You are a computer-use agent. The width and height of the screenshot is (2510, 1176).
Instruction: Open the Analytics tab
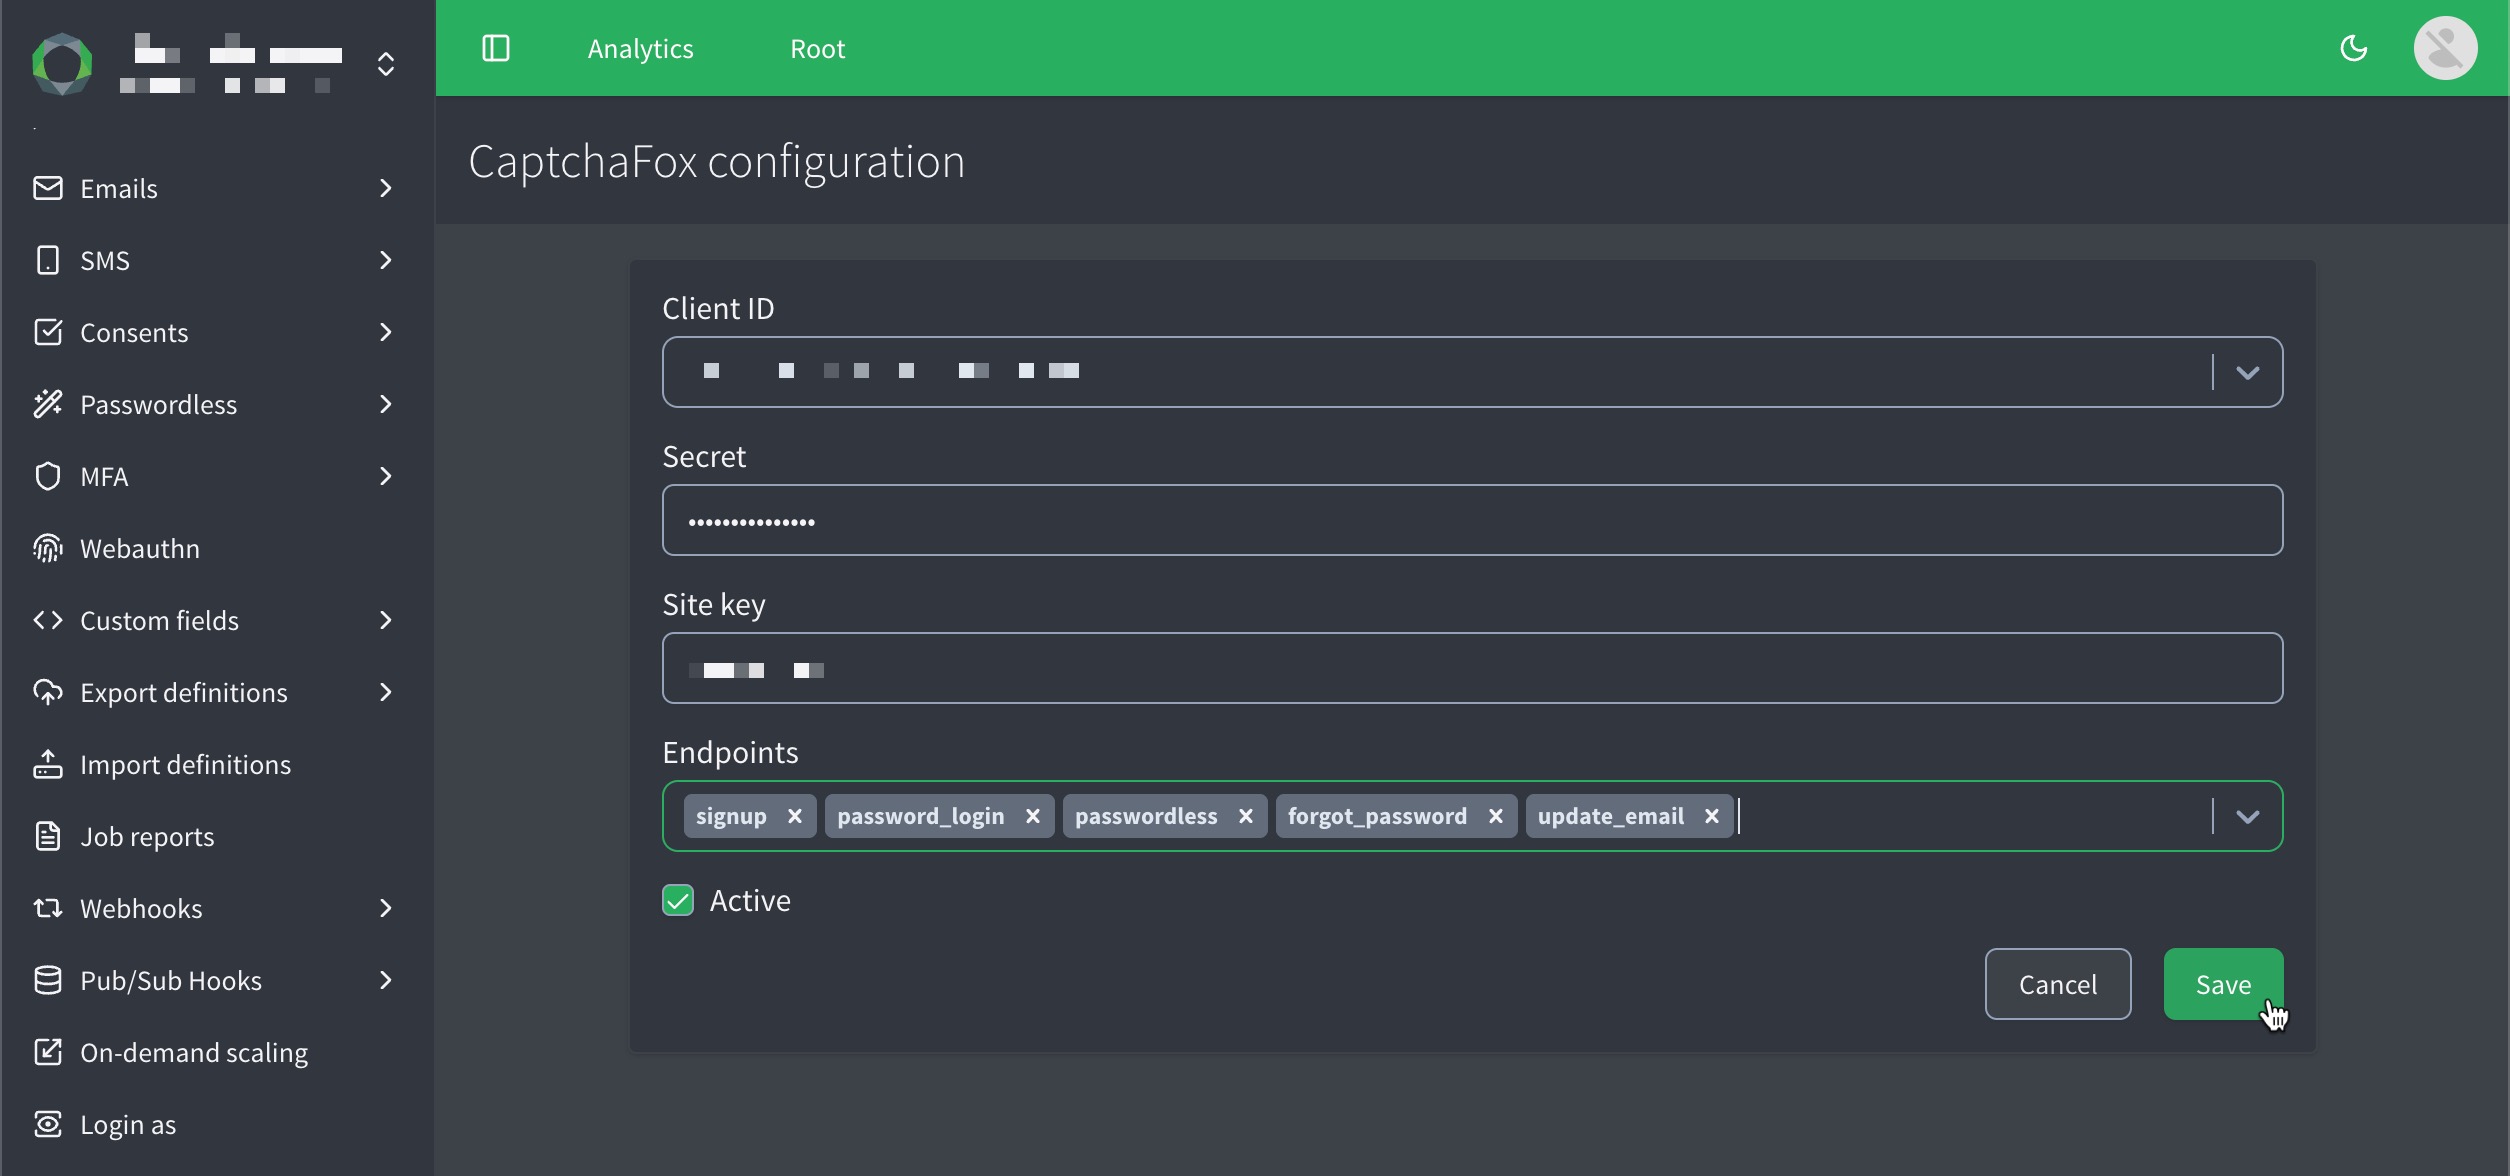[x=640, y=48]
